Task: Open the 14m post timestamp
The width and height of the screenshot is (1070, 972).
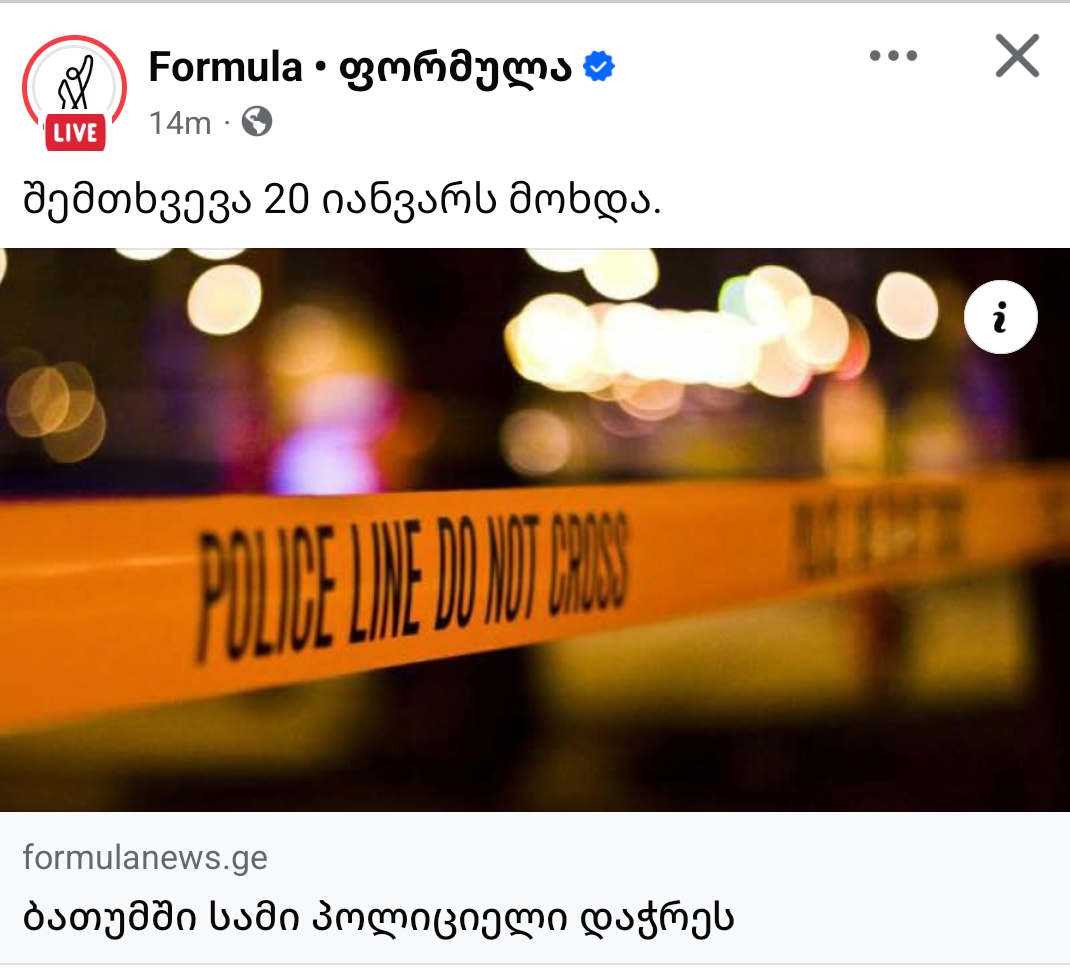Action: [180, 124]
